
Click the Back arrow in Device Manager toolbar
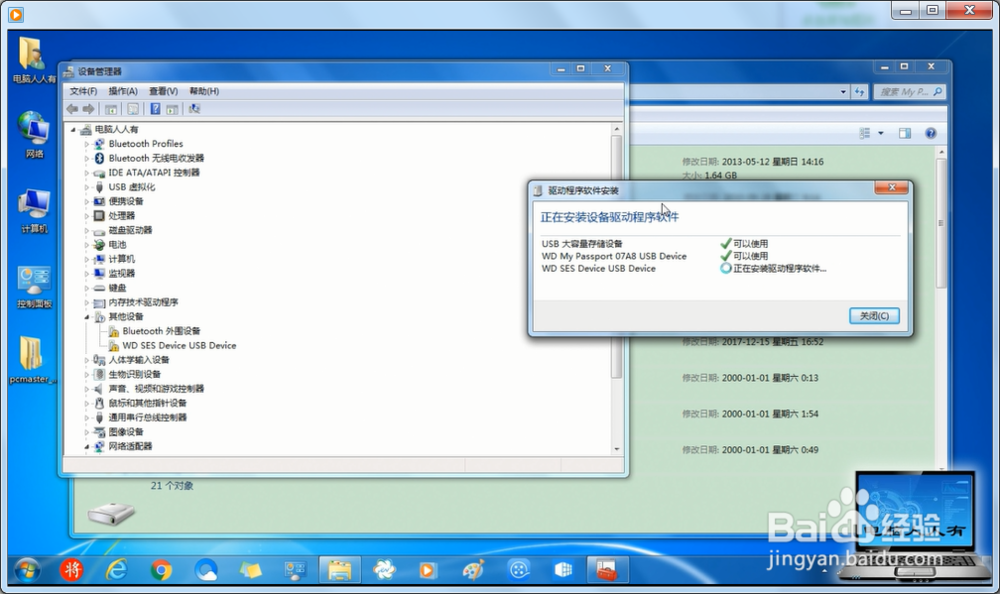click(73, 109)
